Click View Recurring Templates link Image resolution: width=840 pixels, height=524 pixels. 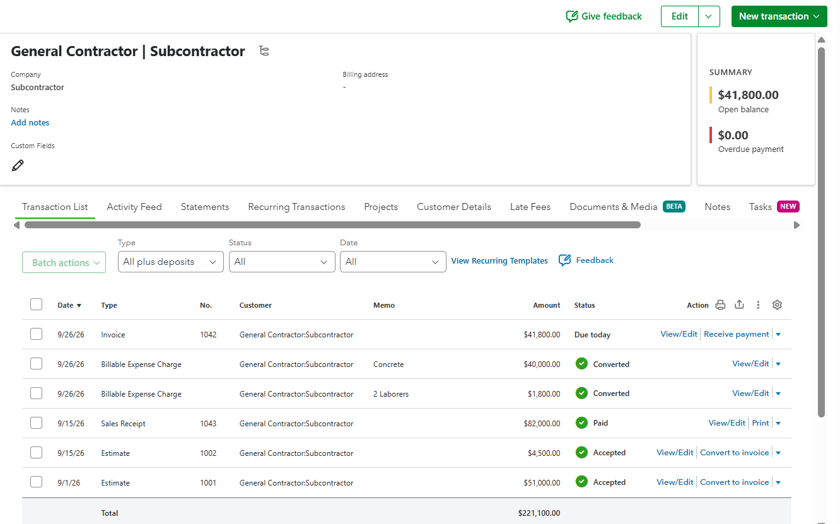tap(499, 261)
